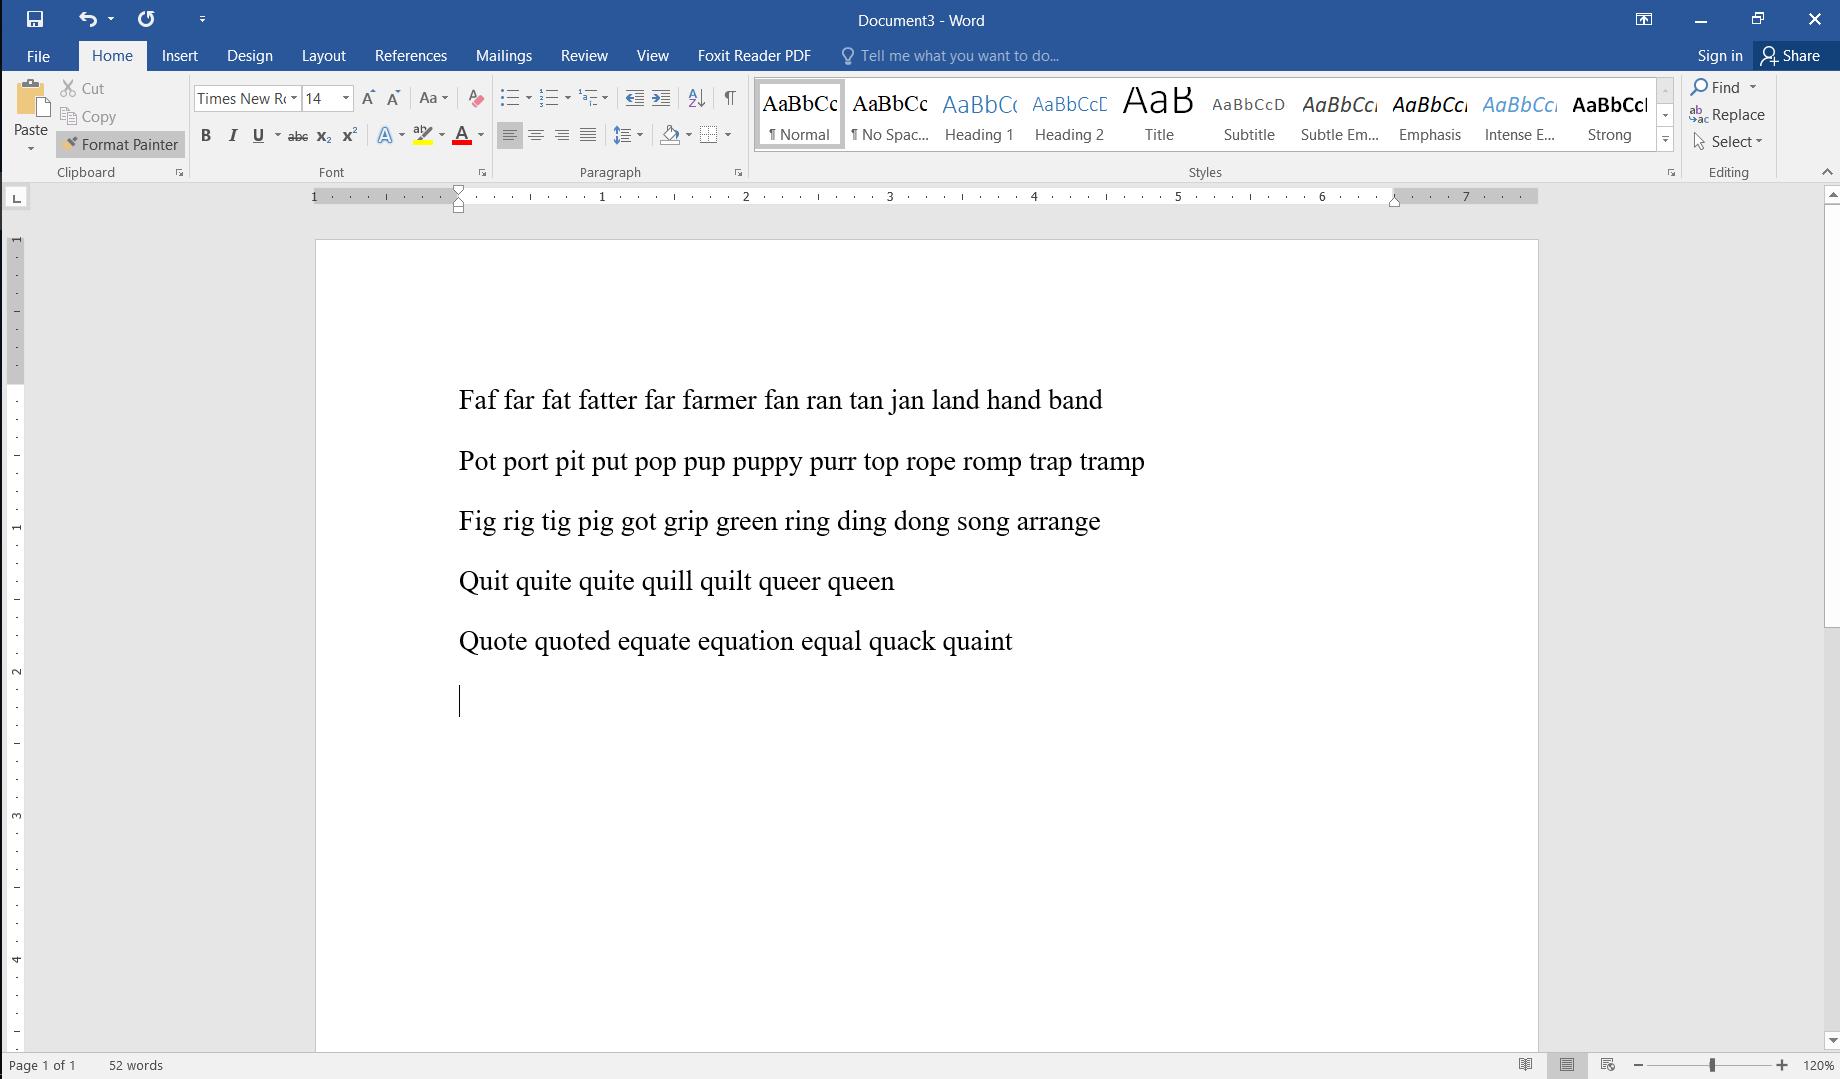Enable Justify text alignment
The height and width of the screenshot is (1079, 1840).
tap(588, 135)
